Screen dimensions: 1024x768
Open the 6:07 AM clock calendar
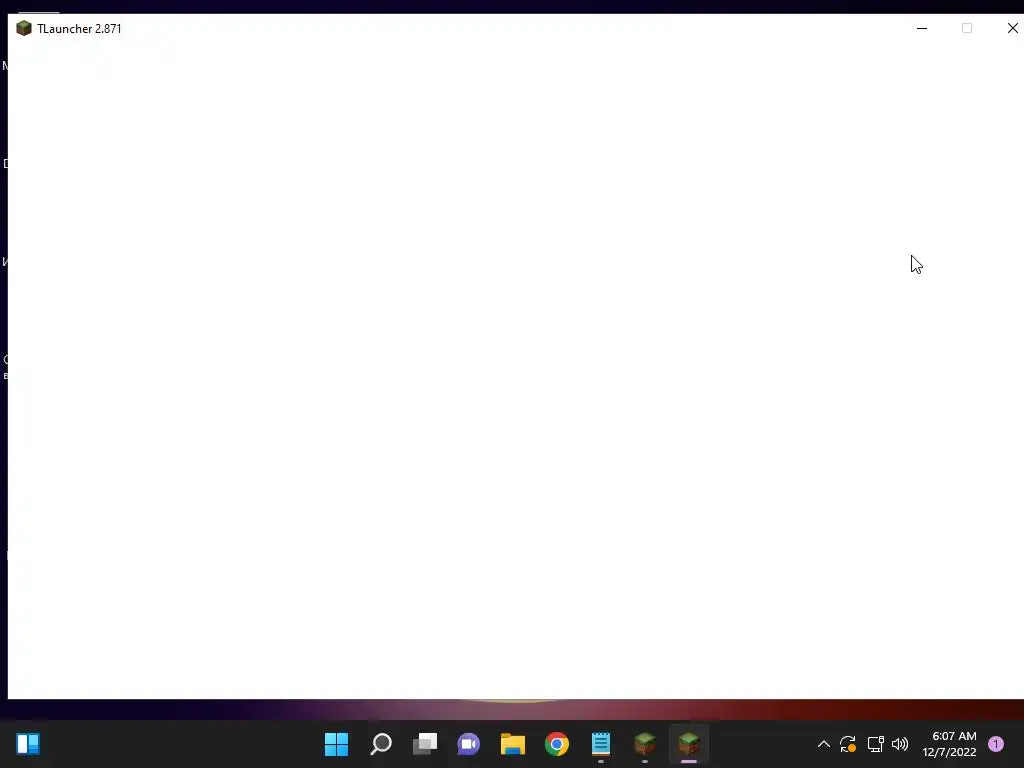tap(950, 744)
